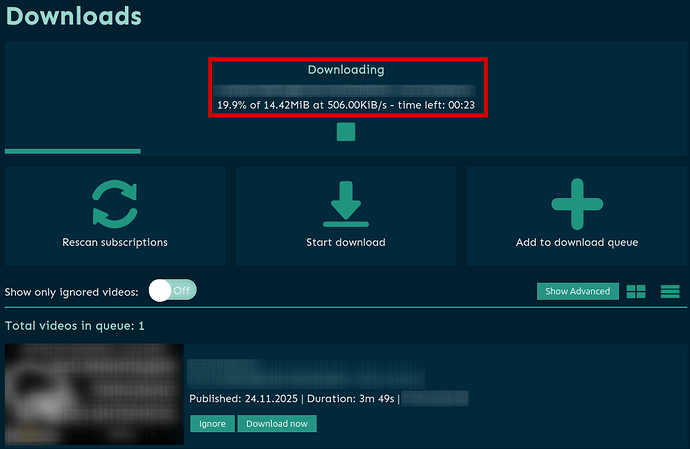The width and height of the screenshot is (690, 449).
Task: Click the Downloads page heading
Action: click(73, 17)
